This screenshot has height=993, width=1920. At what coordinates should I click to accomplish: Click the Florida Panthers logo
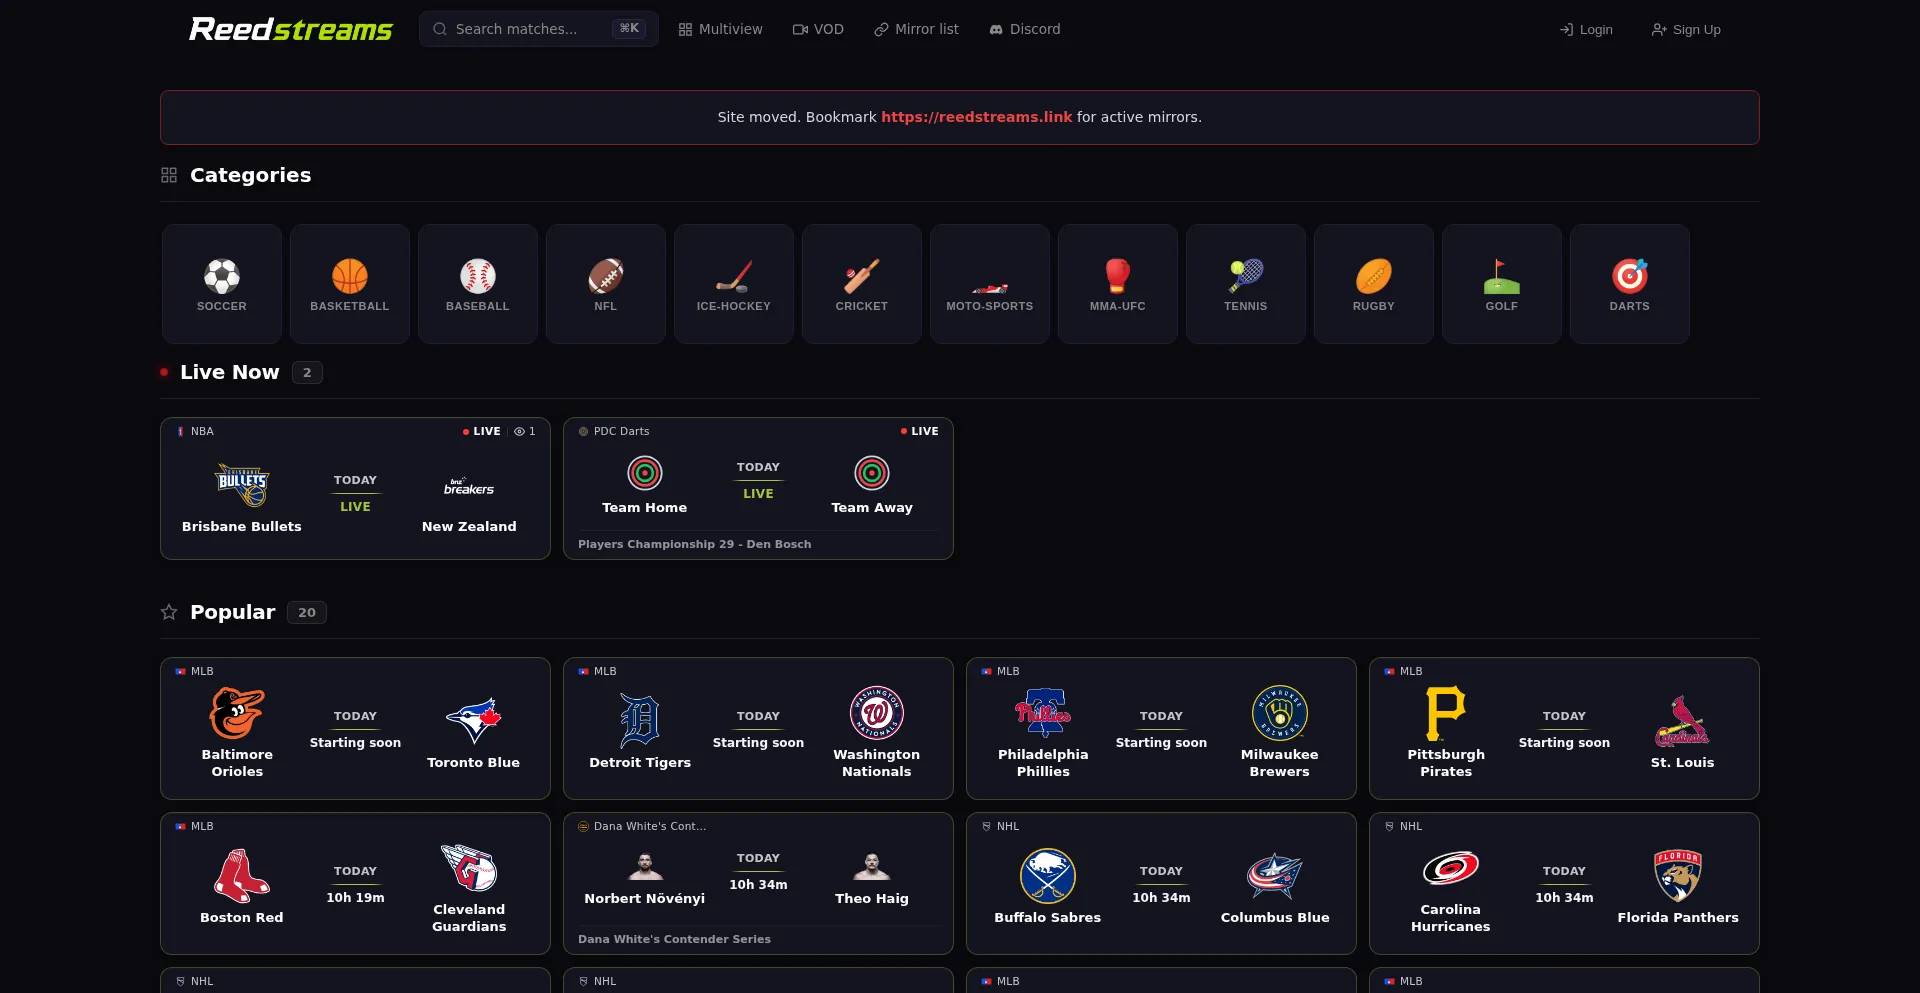[1678, 876]
